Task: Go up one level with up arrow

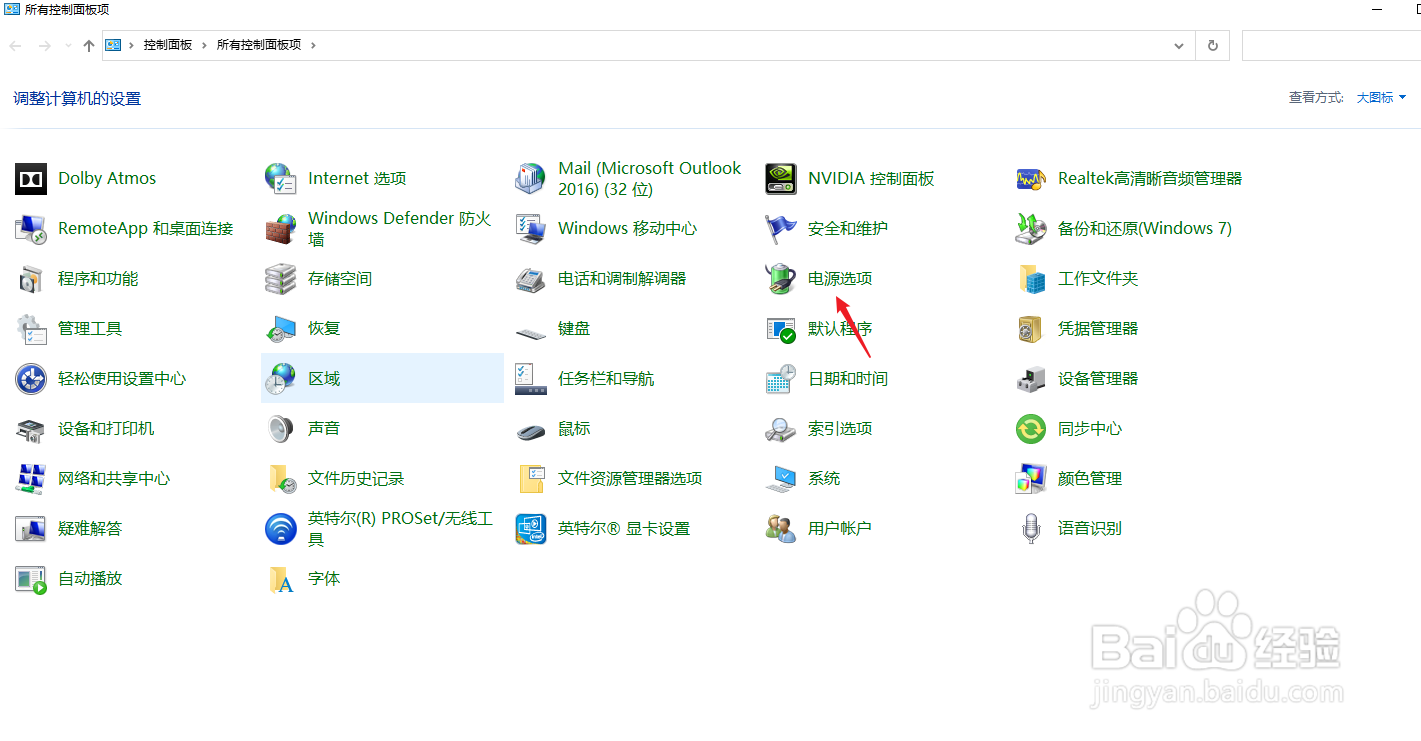Action: [x=89, y=45]
